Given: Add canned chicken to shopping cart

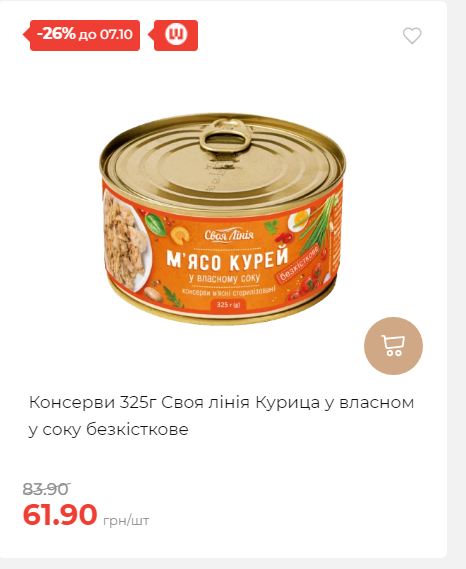Looking at the screenshot, I should 393,346.
